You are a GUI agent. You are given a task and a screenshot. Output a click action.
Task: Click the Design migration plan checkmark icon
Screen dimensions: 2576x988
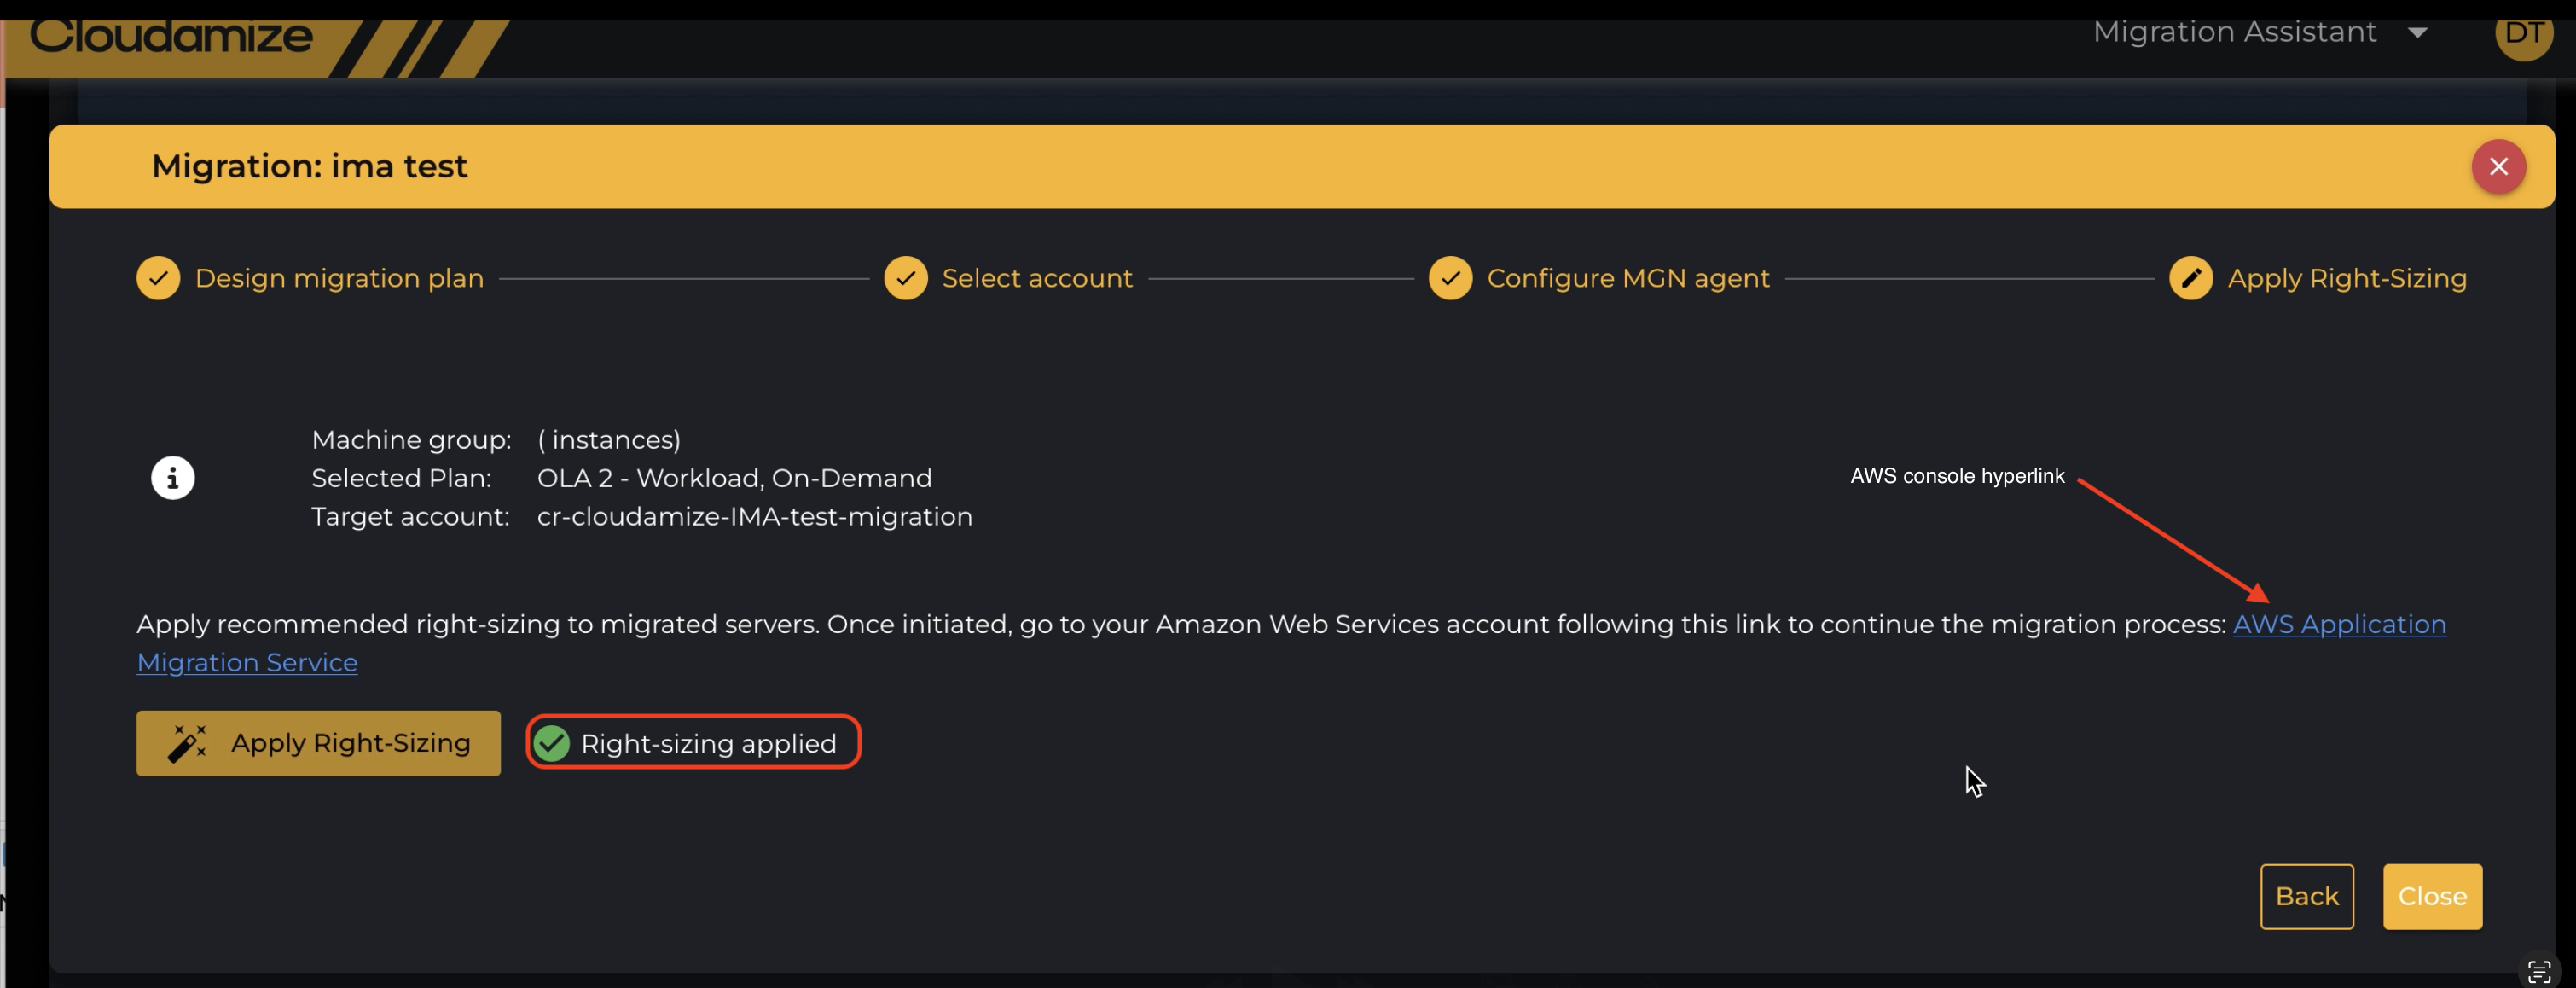point(158,278)
